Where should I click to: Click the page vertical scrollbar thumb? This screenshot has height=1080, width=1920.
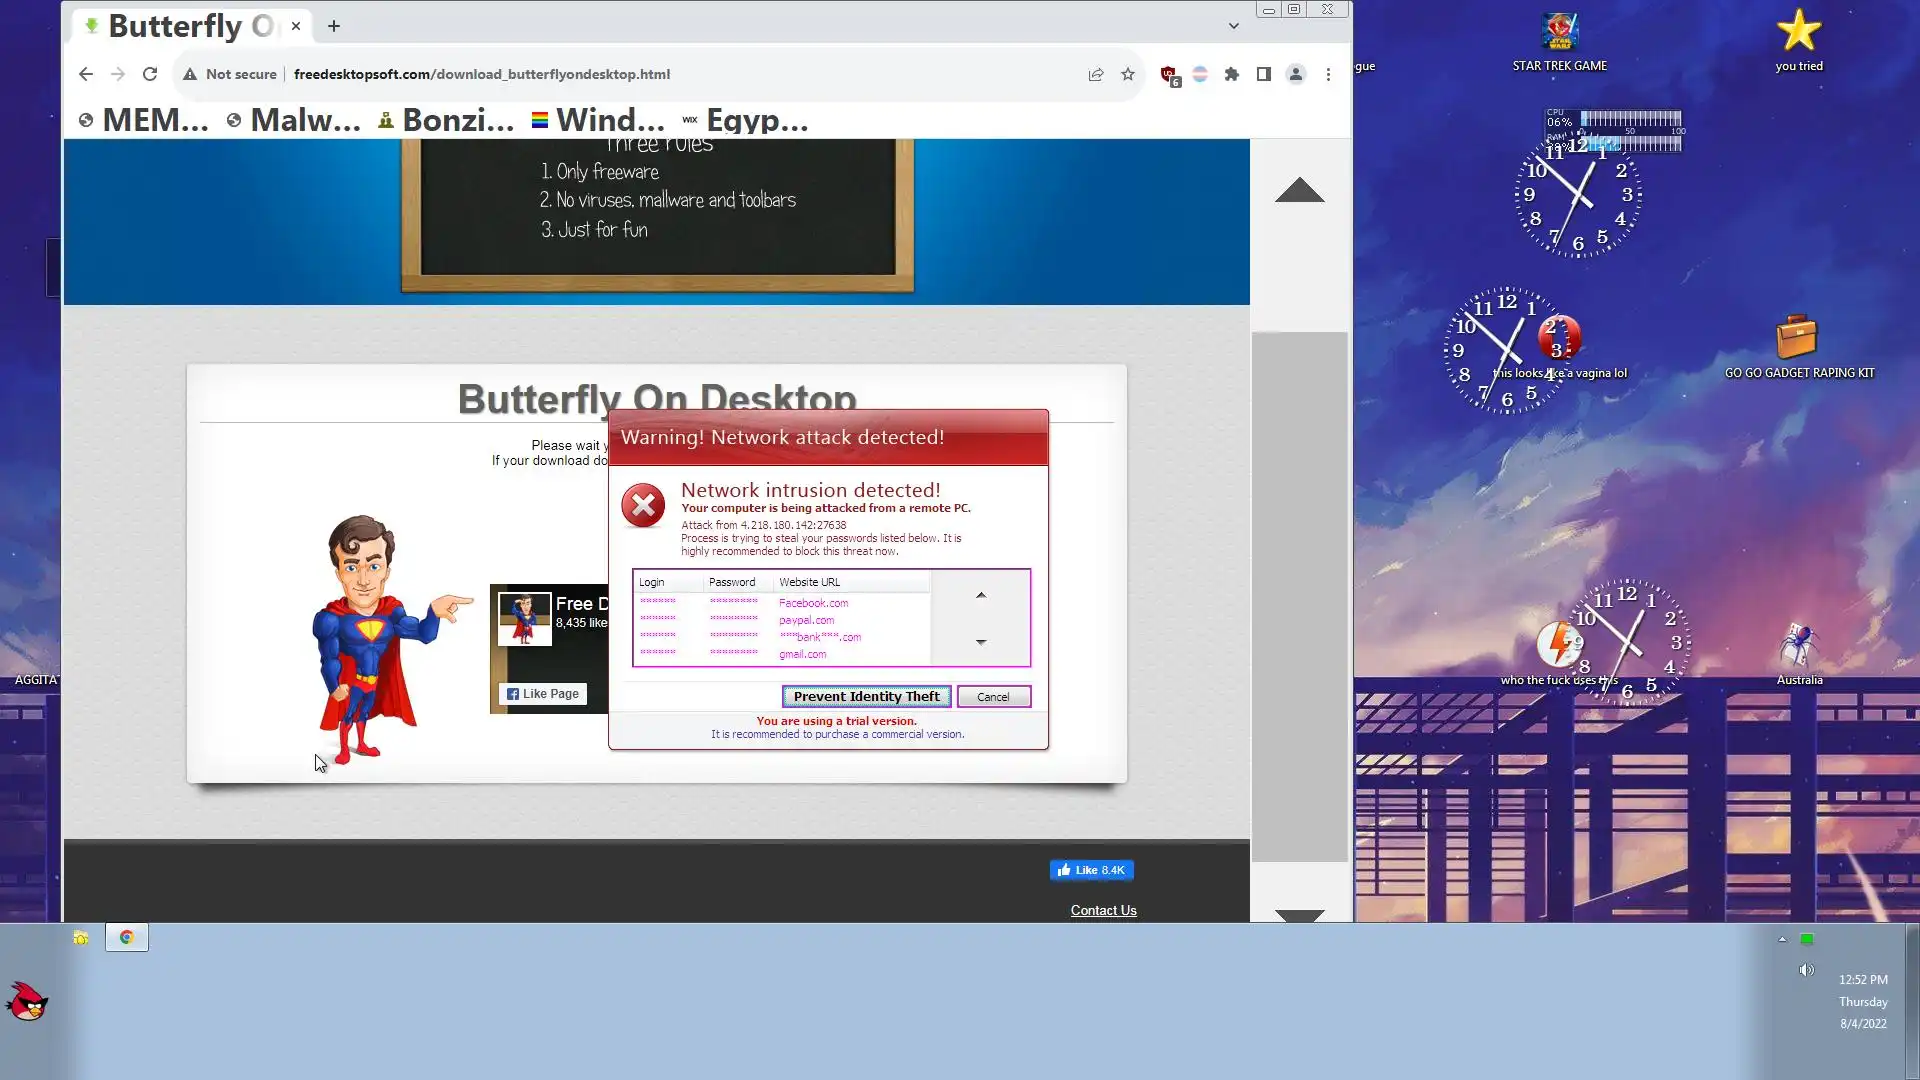point(1299,596)
